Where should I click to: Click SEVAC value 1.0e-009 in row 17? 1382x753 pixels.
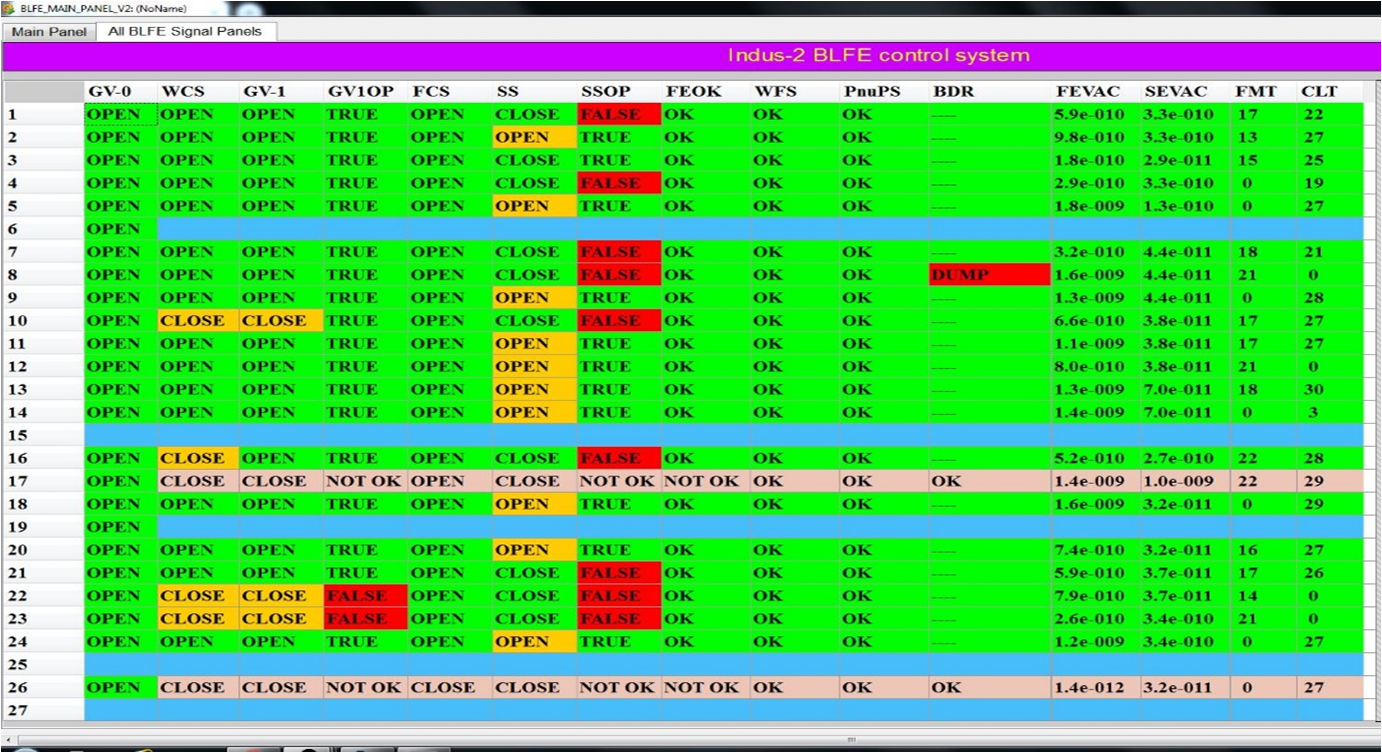(x=1185, y=481)
